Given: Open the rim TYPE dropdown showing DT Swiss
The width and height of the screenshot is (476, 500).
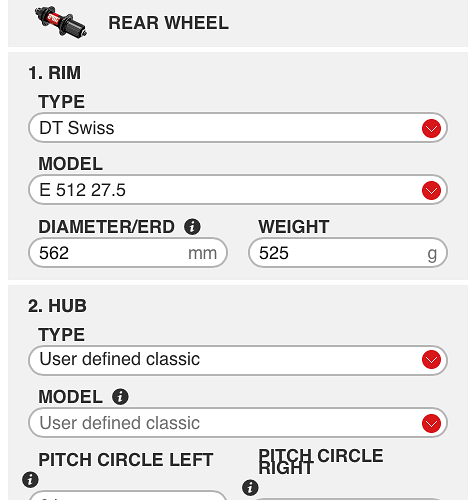Looking at the screenshot, I should click(238, 128).
